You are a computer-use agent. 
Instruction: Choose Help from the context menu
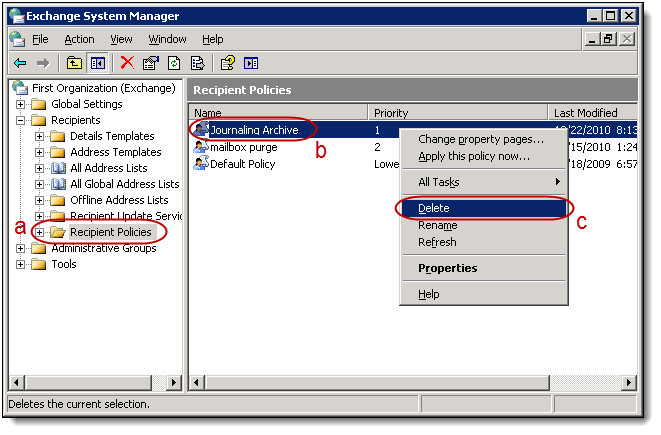[484, 294]
